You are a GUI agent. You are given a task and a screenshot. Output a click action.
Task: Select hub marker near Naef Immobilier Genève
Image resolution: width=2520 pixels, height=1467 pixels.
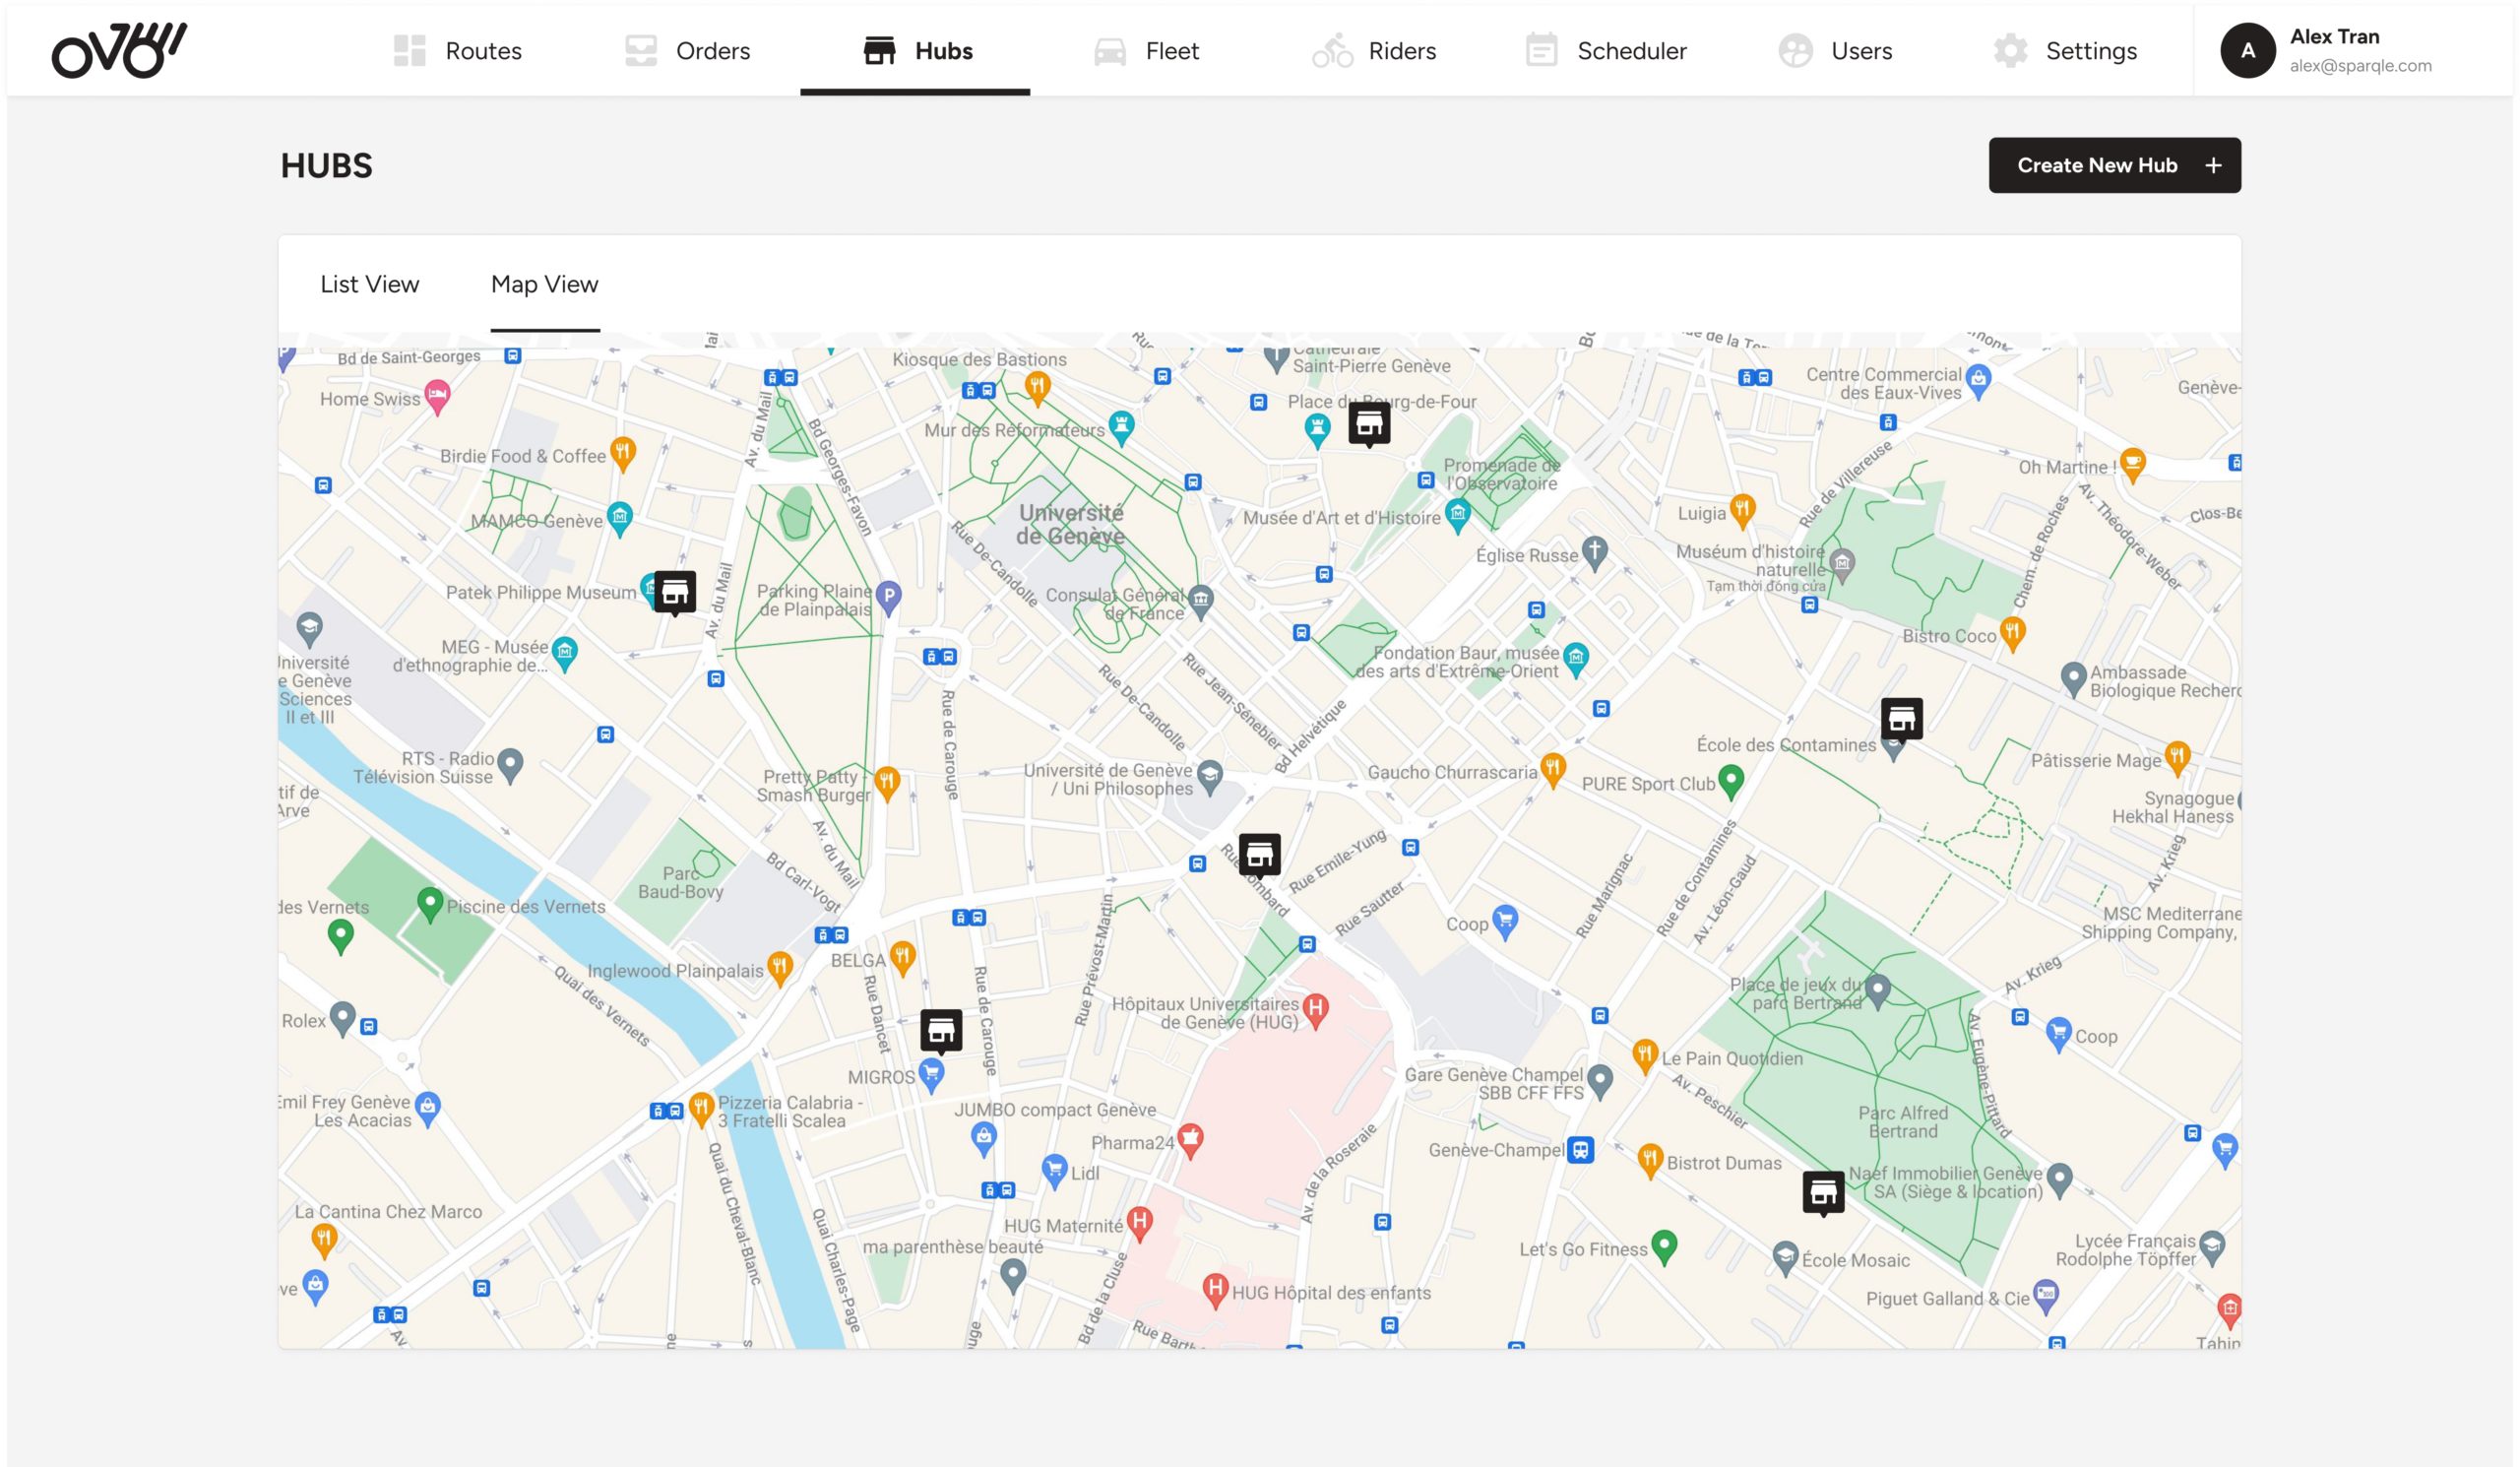click(1823, 1192)
